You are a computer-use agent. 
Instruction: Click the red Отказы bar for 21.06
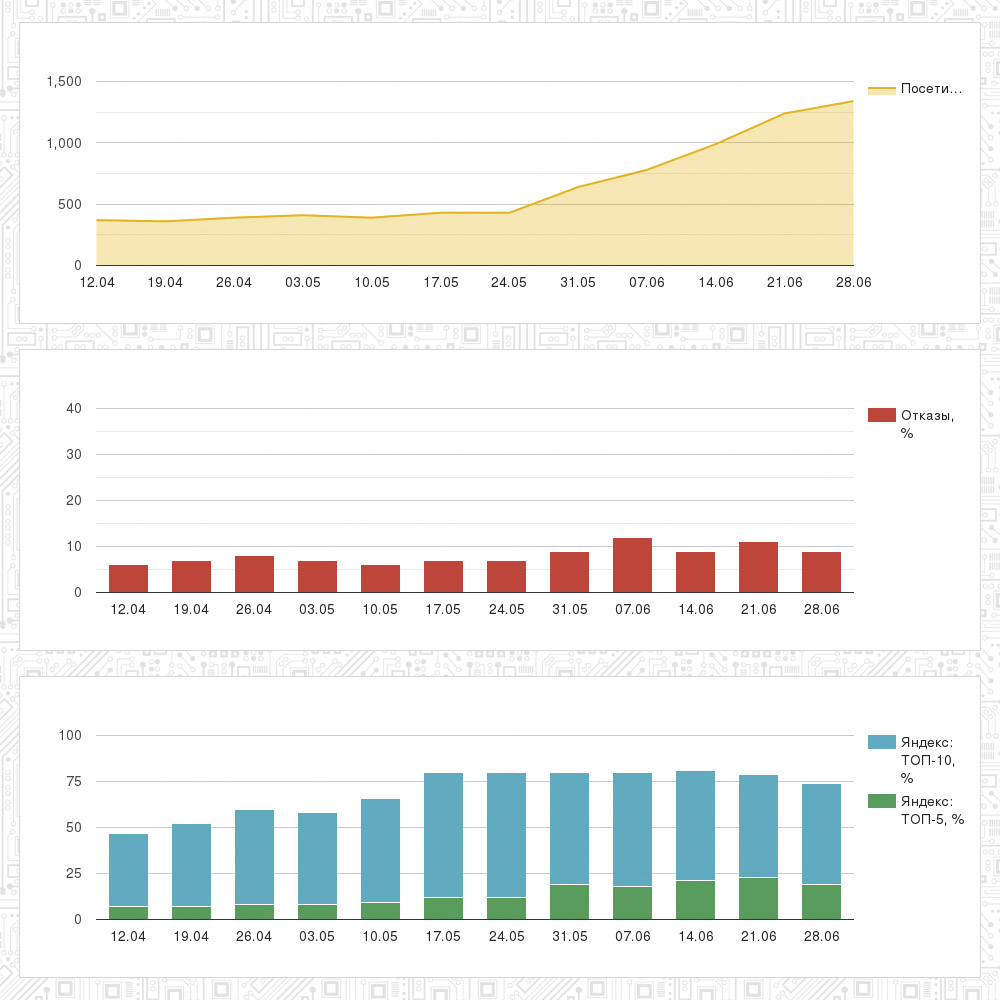pos(758,567)
